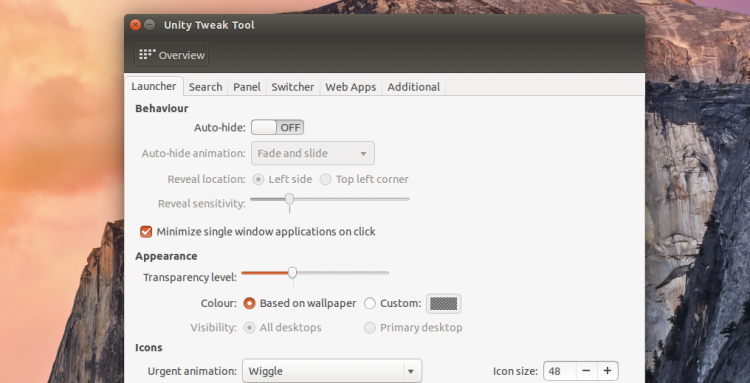Image resolution: width=750 pixels, height=383 pixels.
Task: Open the Panel tab
Action: pyautogui.click(x=247, y=87)
